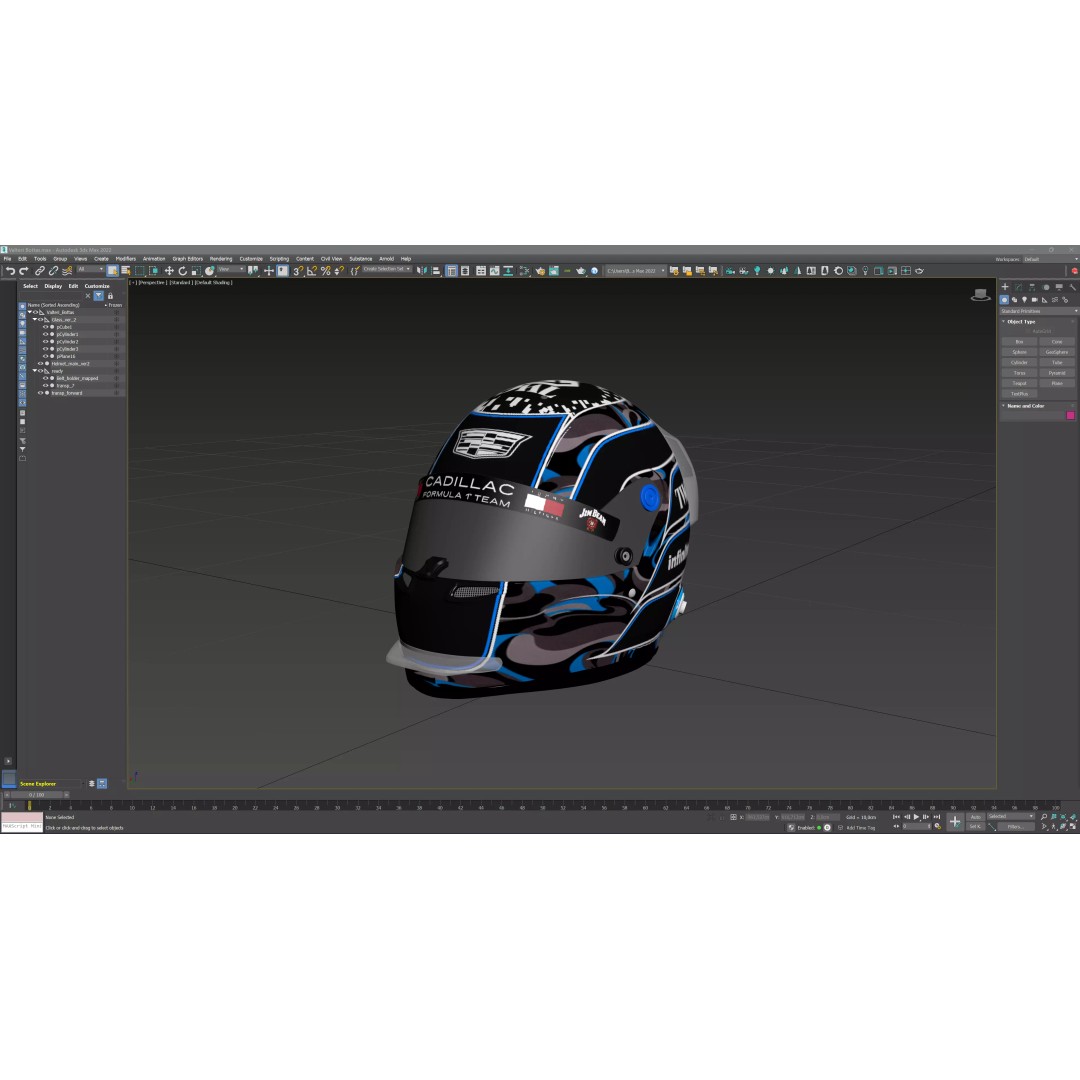Pick the Rectangular Selection Region tool
Image resolution: width=1080 pixels, height=1080 pixels.
[140, 271]
